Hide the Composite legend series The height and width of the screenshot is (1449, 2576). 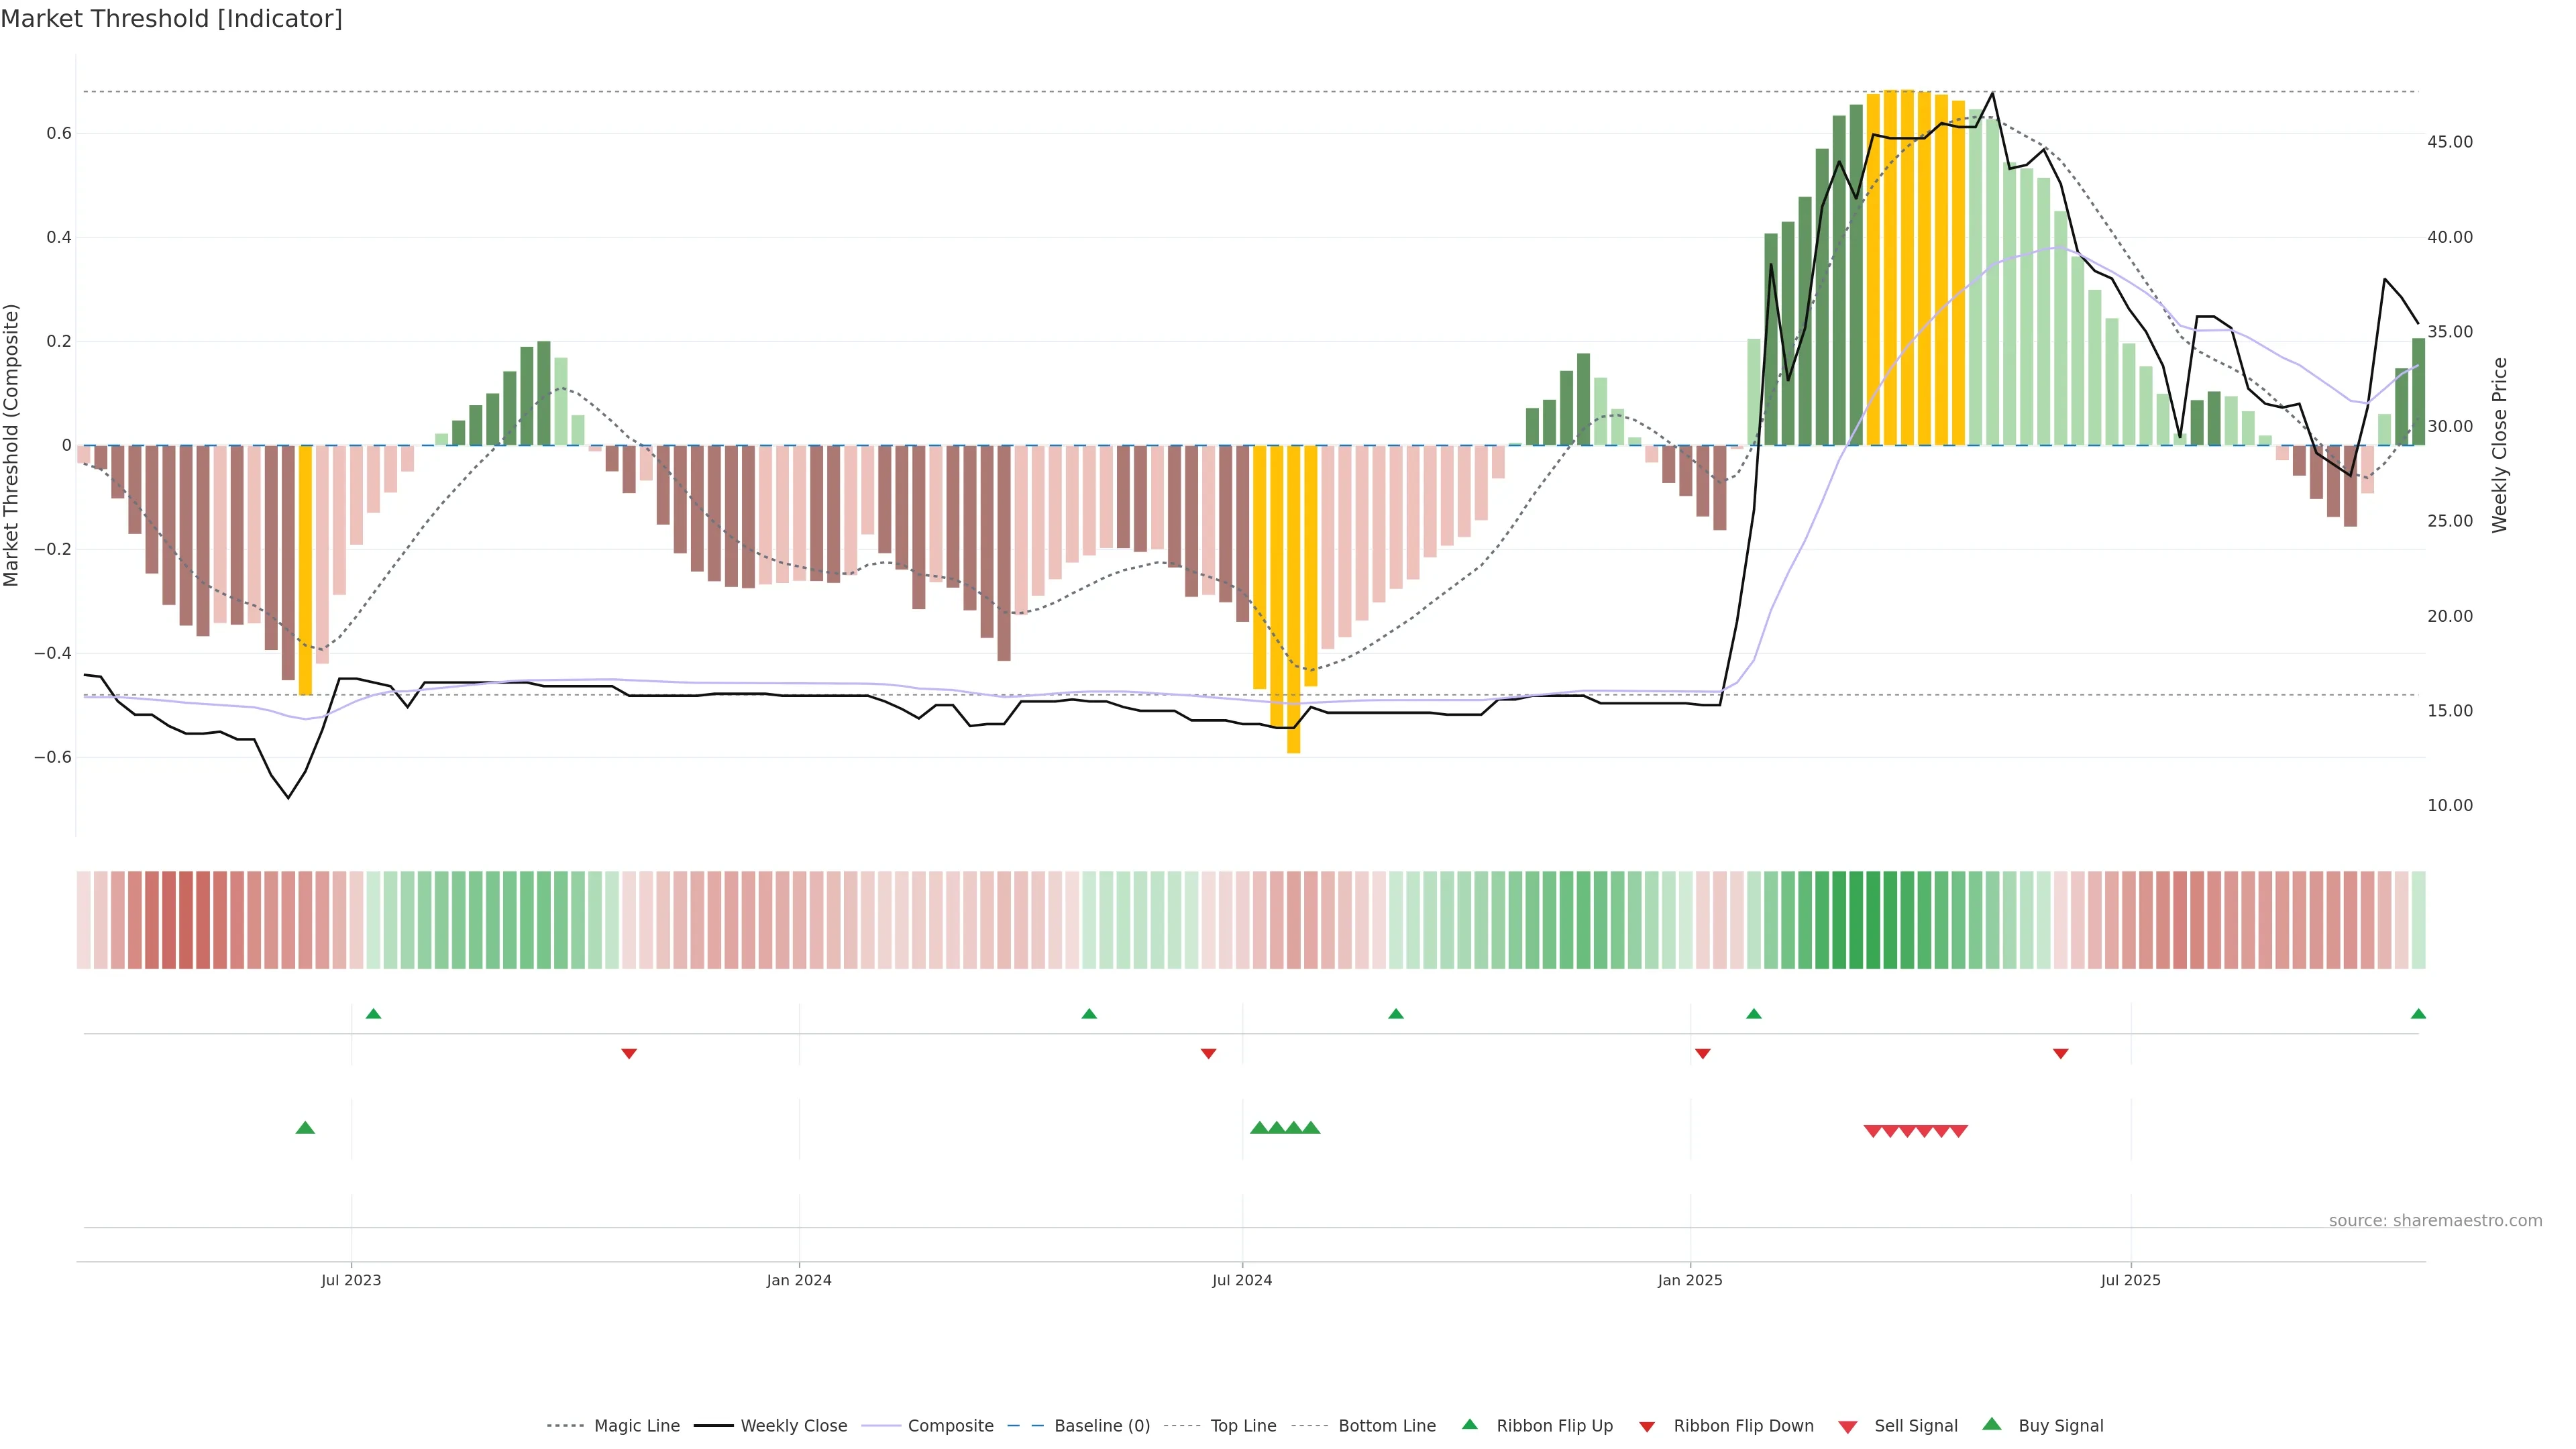pos(950,1425)
